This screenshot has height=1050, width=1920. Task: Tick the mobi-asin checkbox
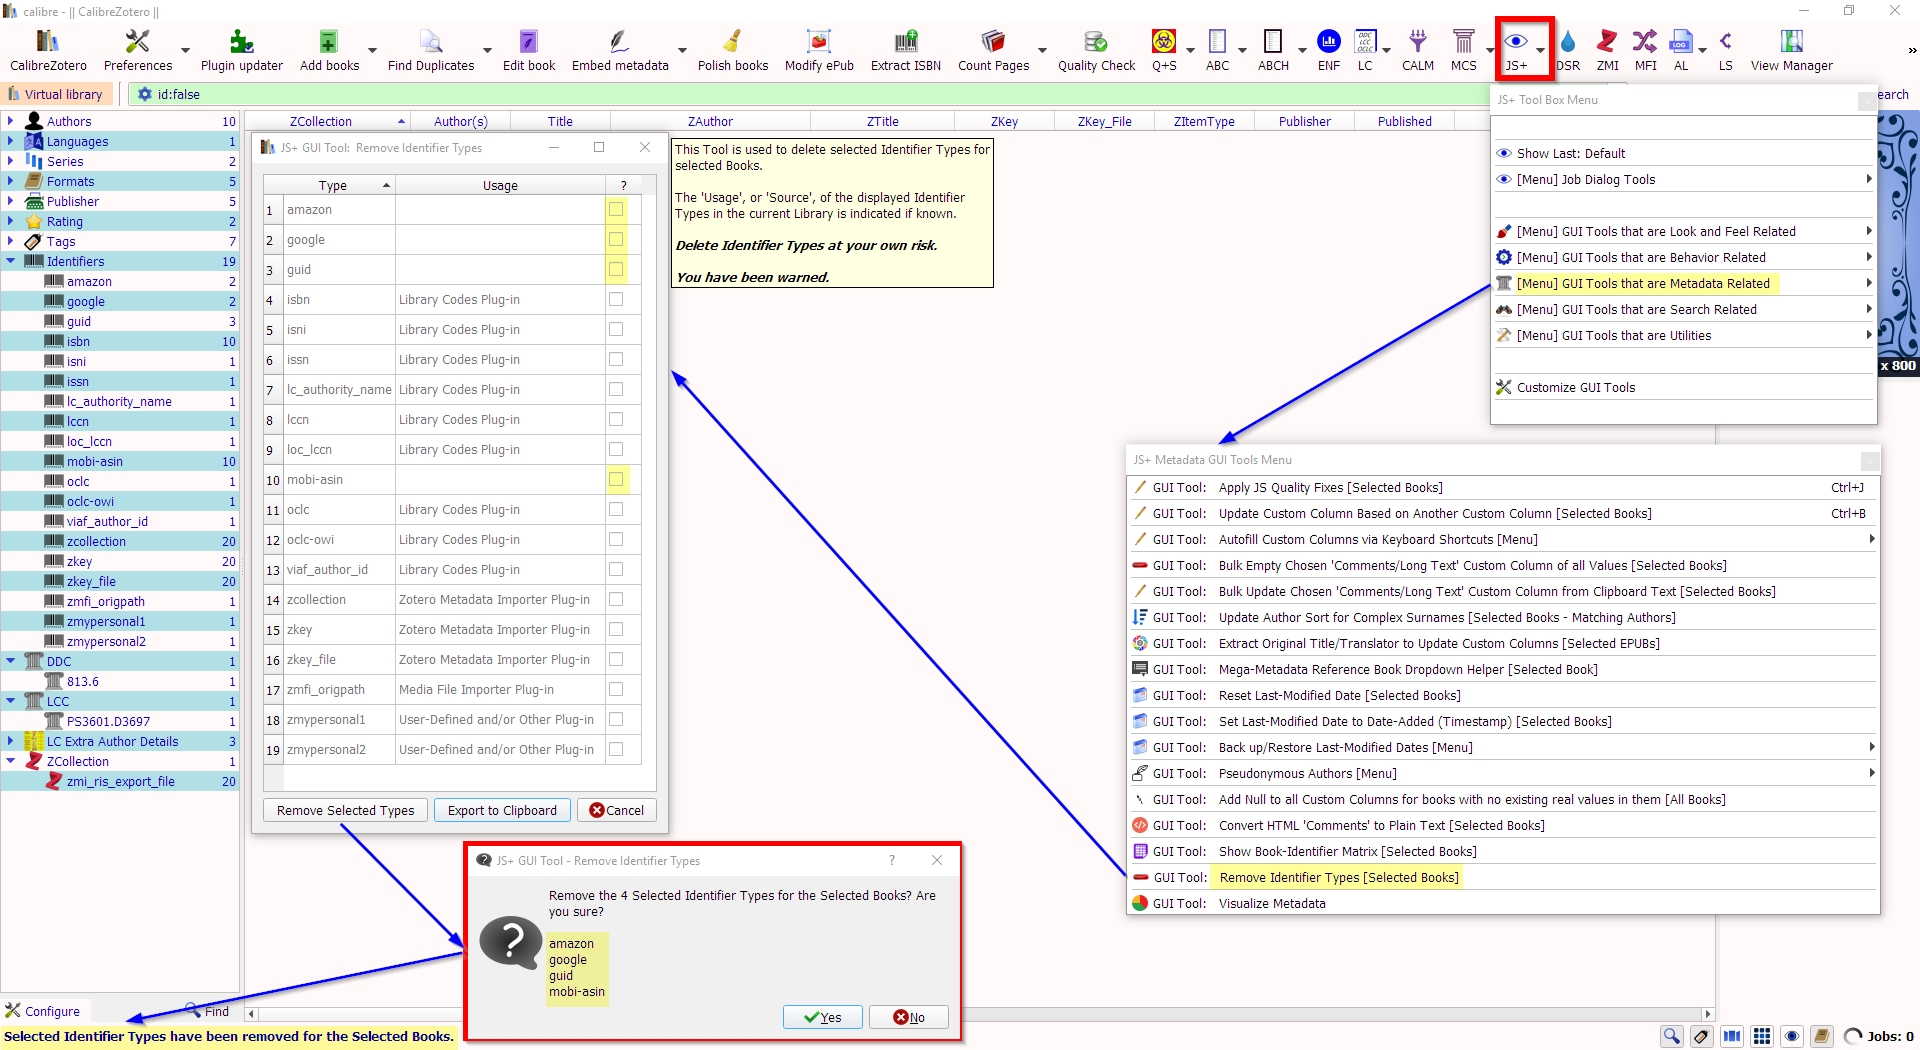click(x=616, y=479)
